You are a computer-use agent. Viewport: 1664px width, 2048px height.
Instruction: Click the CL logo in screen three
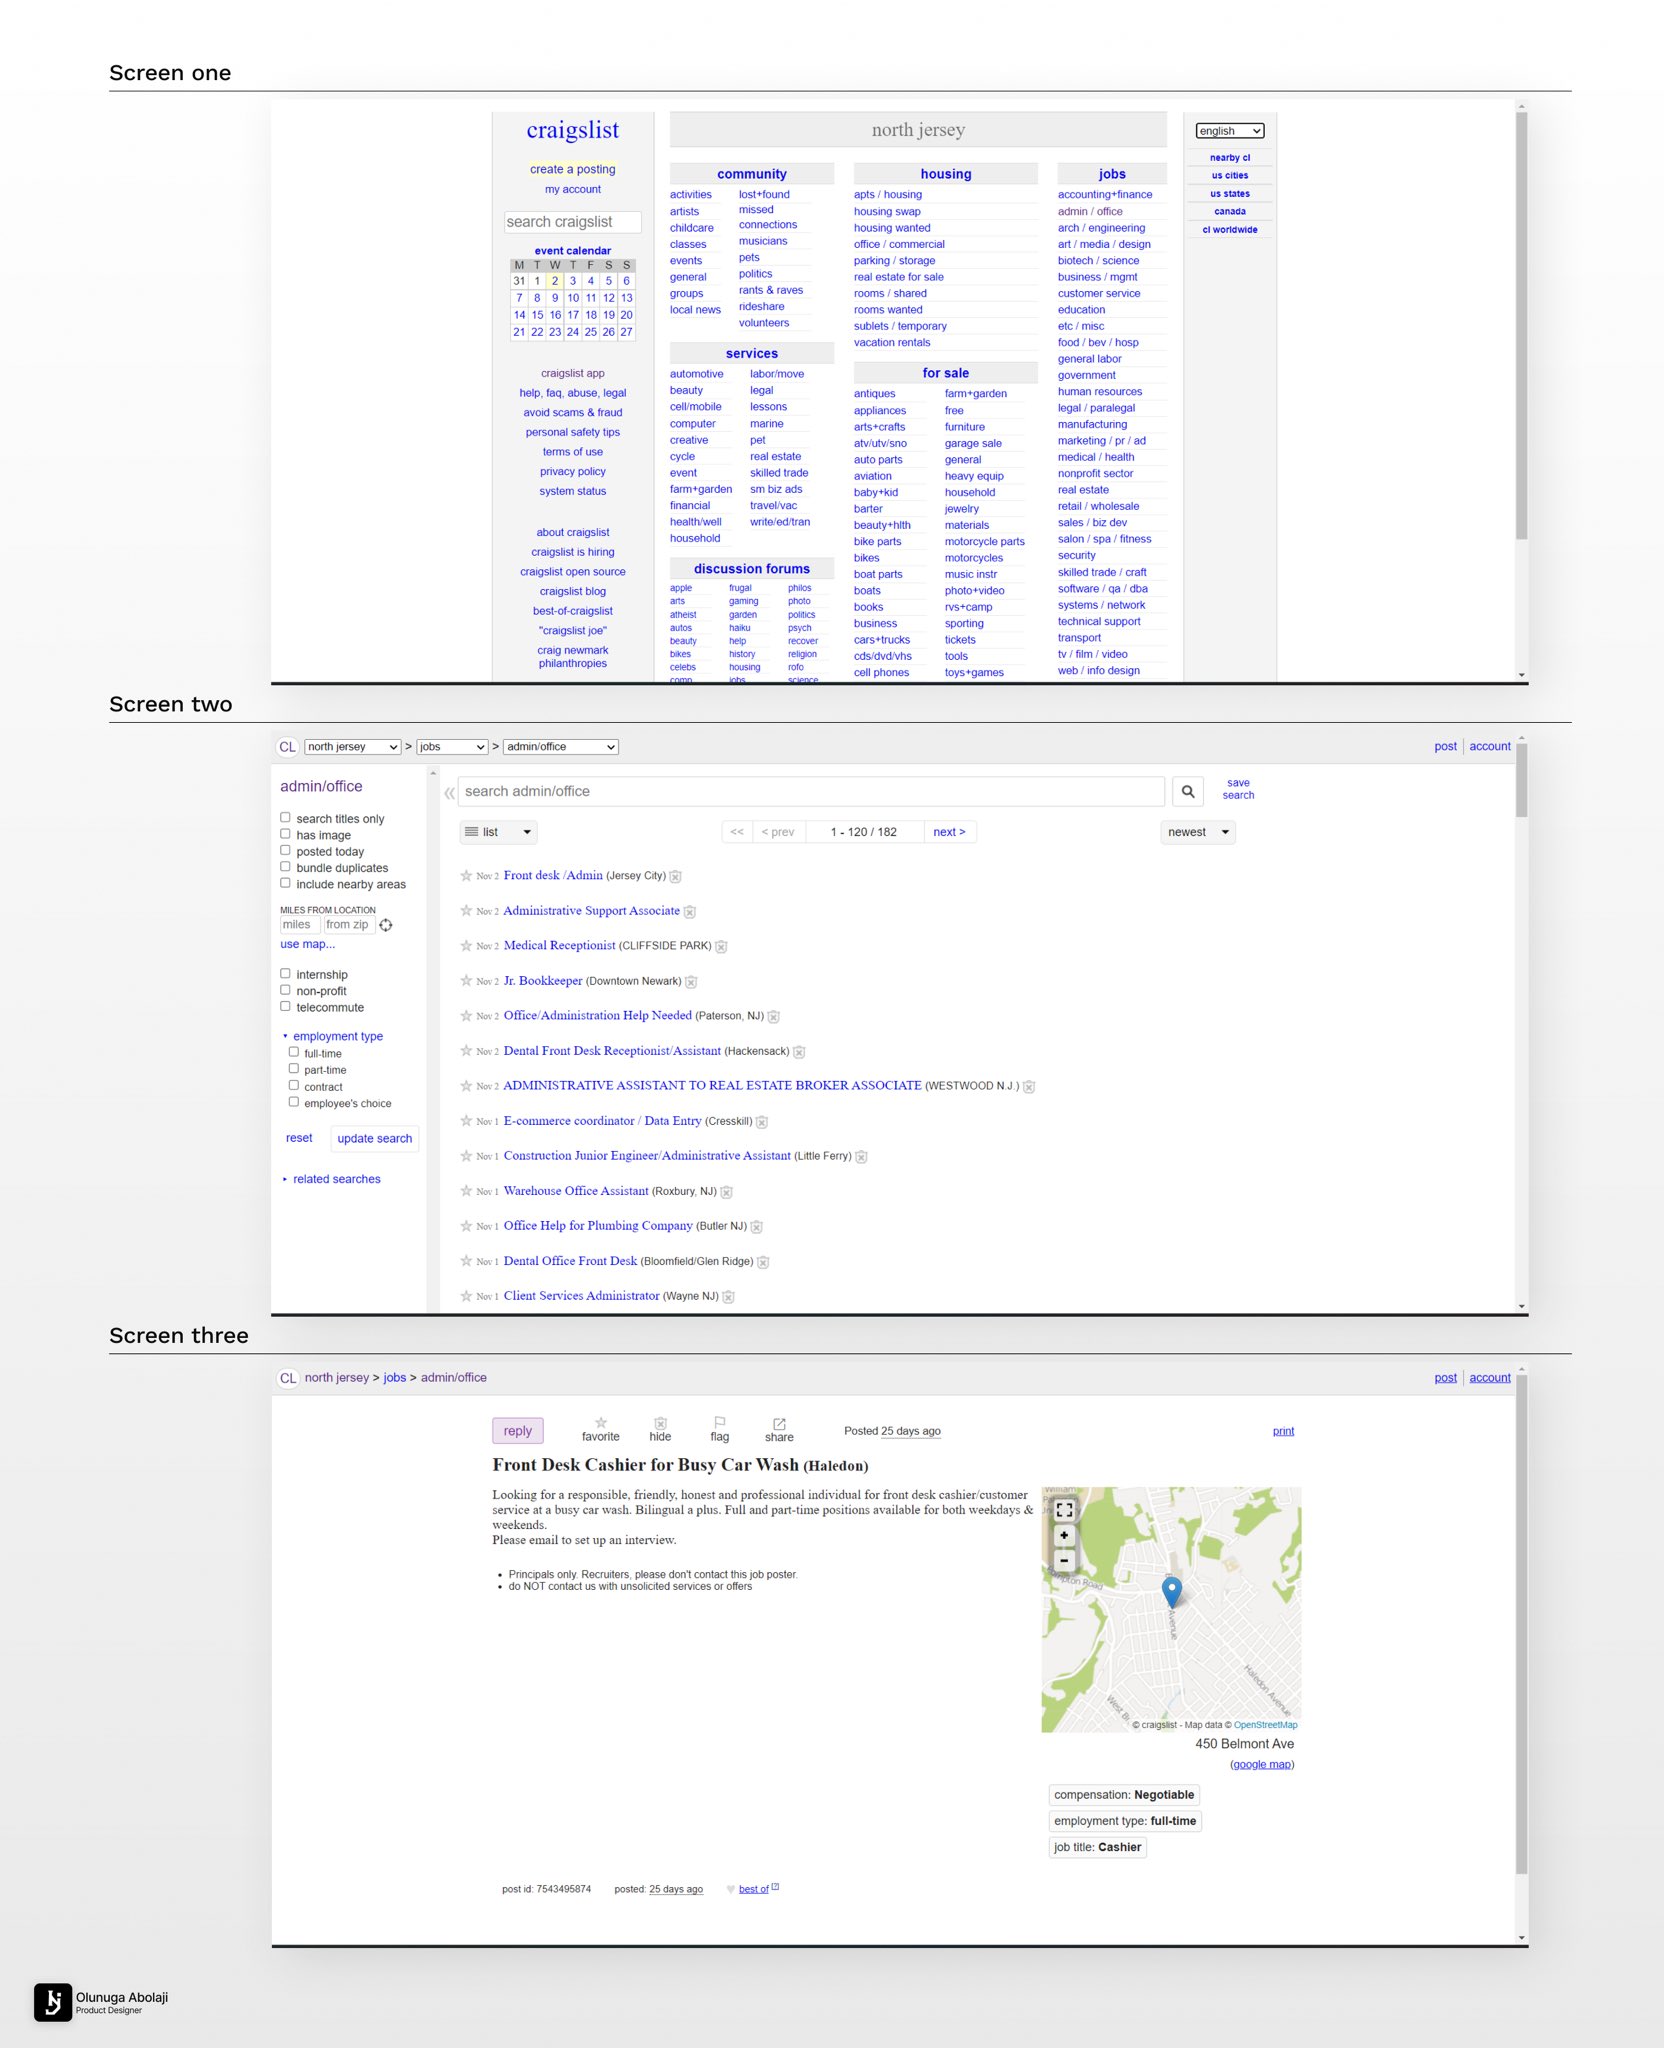[287, 1378]
